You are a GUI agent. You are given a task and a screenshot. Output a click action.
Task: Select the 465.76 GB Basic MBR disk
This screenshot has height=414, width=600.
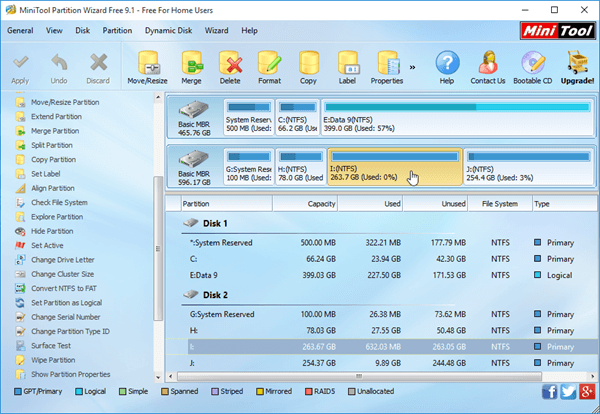point(194,117)
